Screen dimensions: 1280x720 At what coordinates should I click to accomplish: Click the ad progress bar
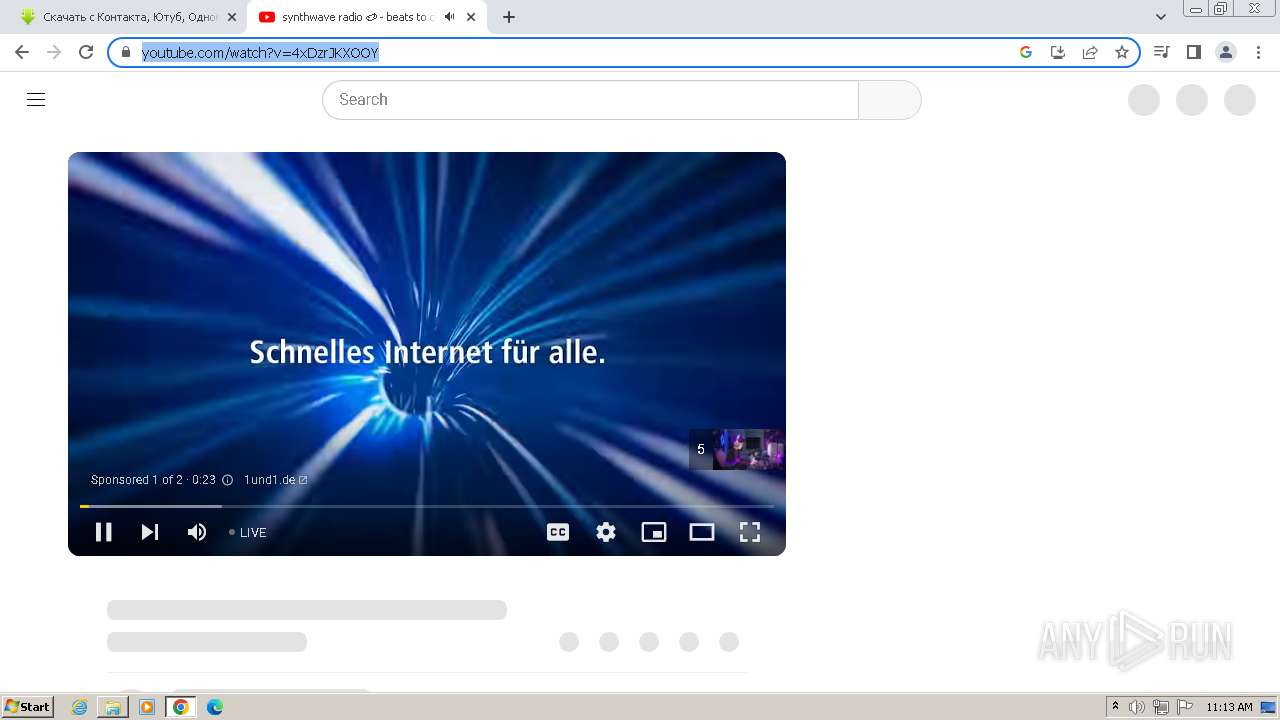(x=427, y=506)
